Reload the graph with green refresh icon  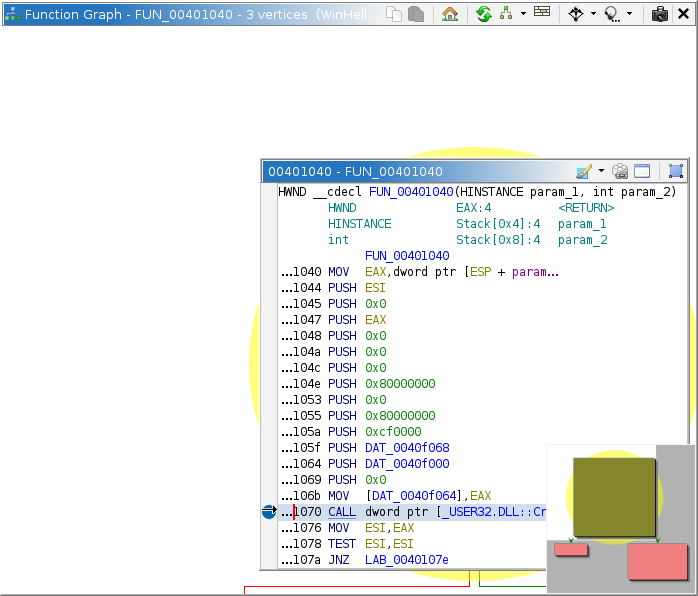[x=484, y=14]
